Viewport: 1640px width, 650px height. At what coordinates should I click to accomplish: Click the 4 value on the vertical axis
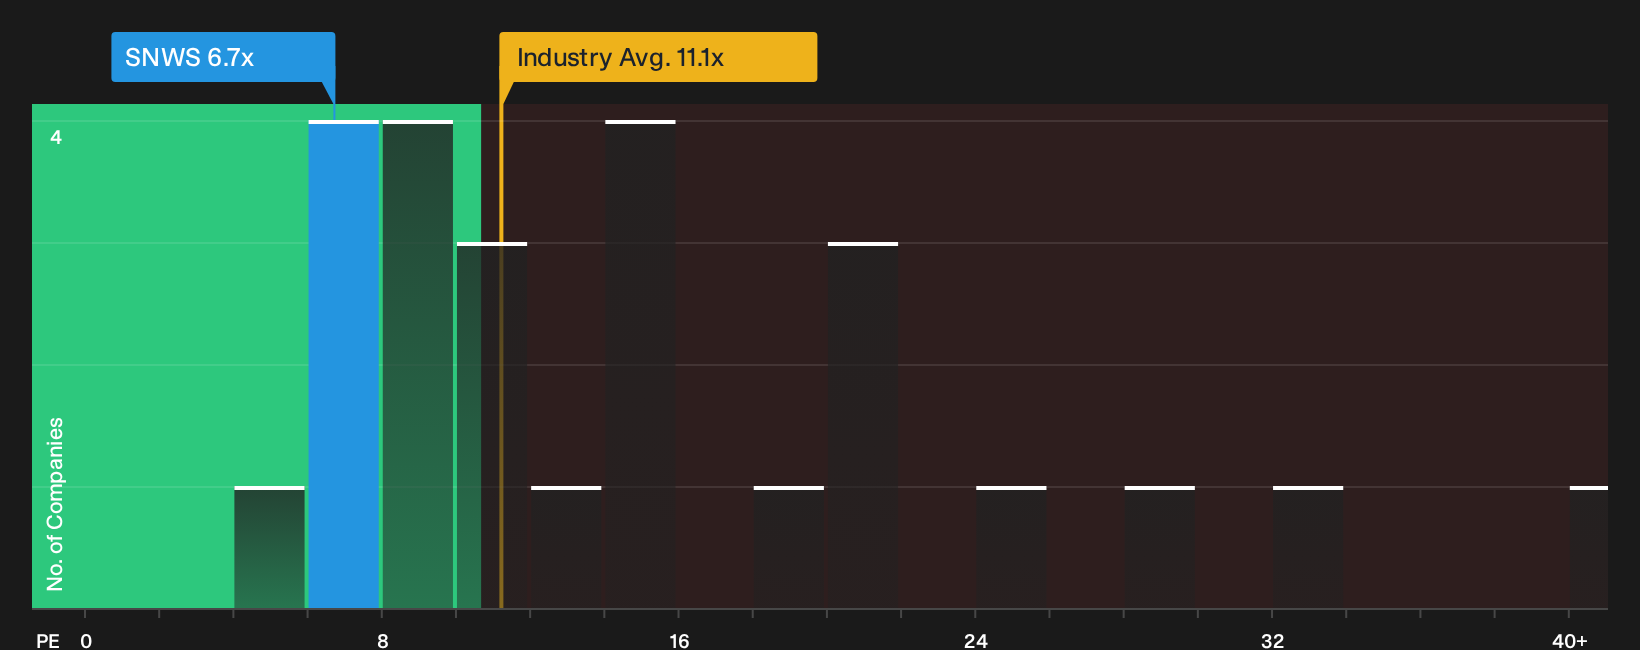click(x=56, y=137)
